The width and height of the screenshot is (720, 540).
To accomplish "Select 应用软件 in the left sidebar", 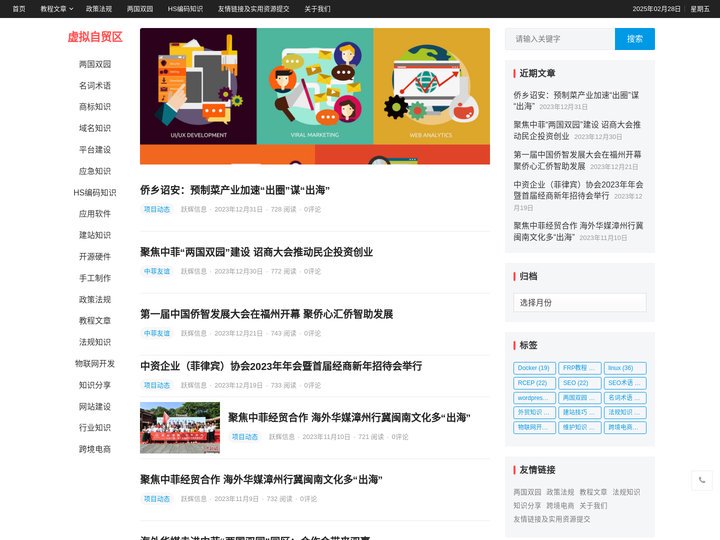I will click(95, 214).
